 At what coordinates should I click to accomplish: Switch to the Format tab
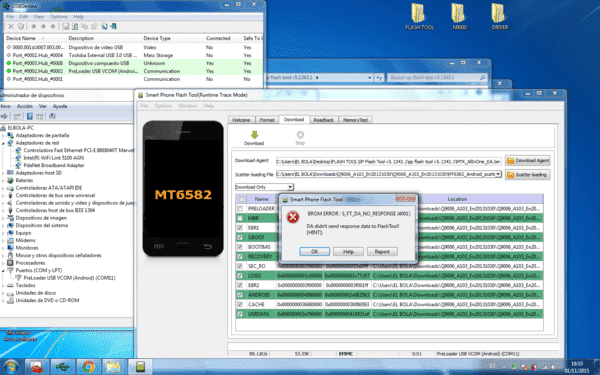pyautogui.click(x=267, y=120)
